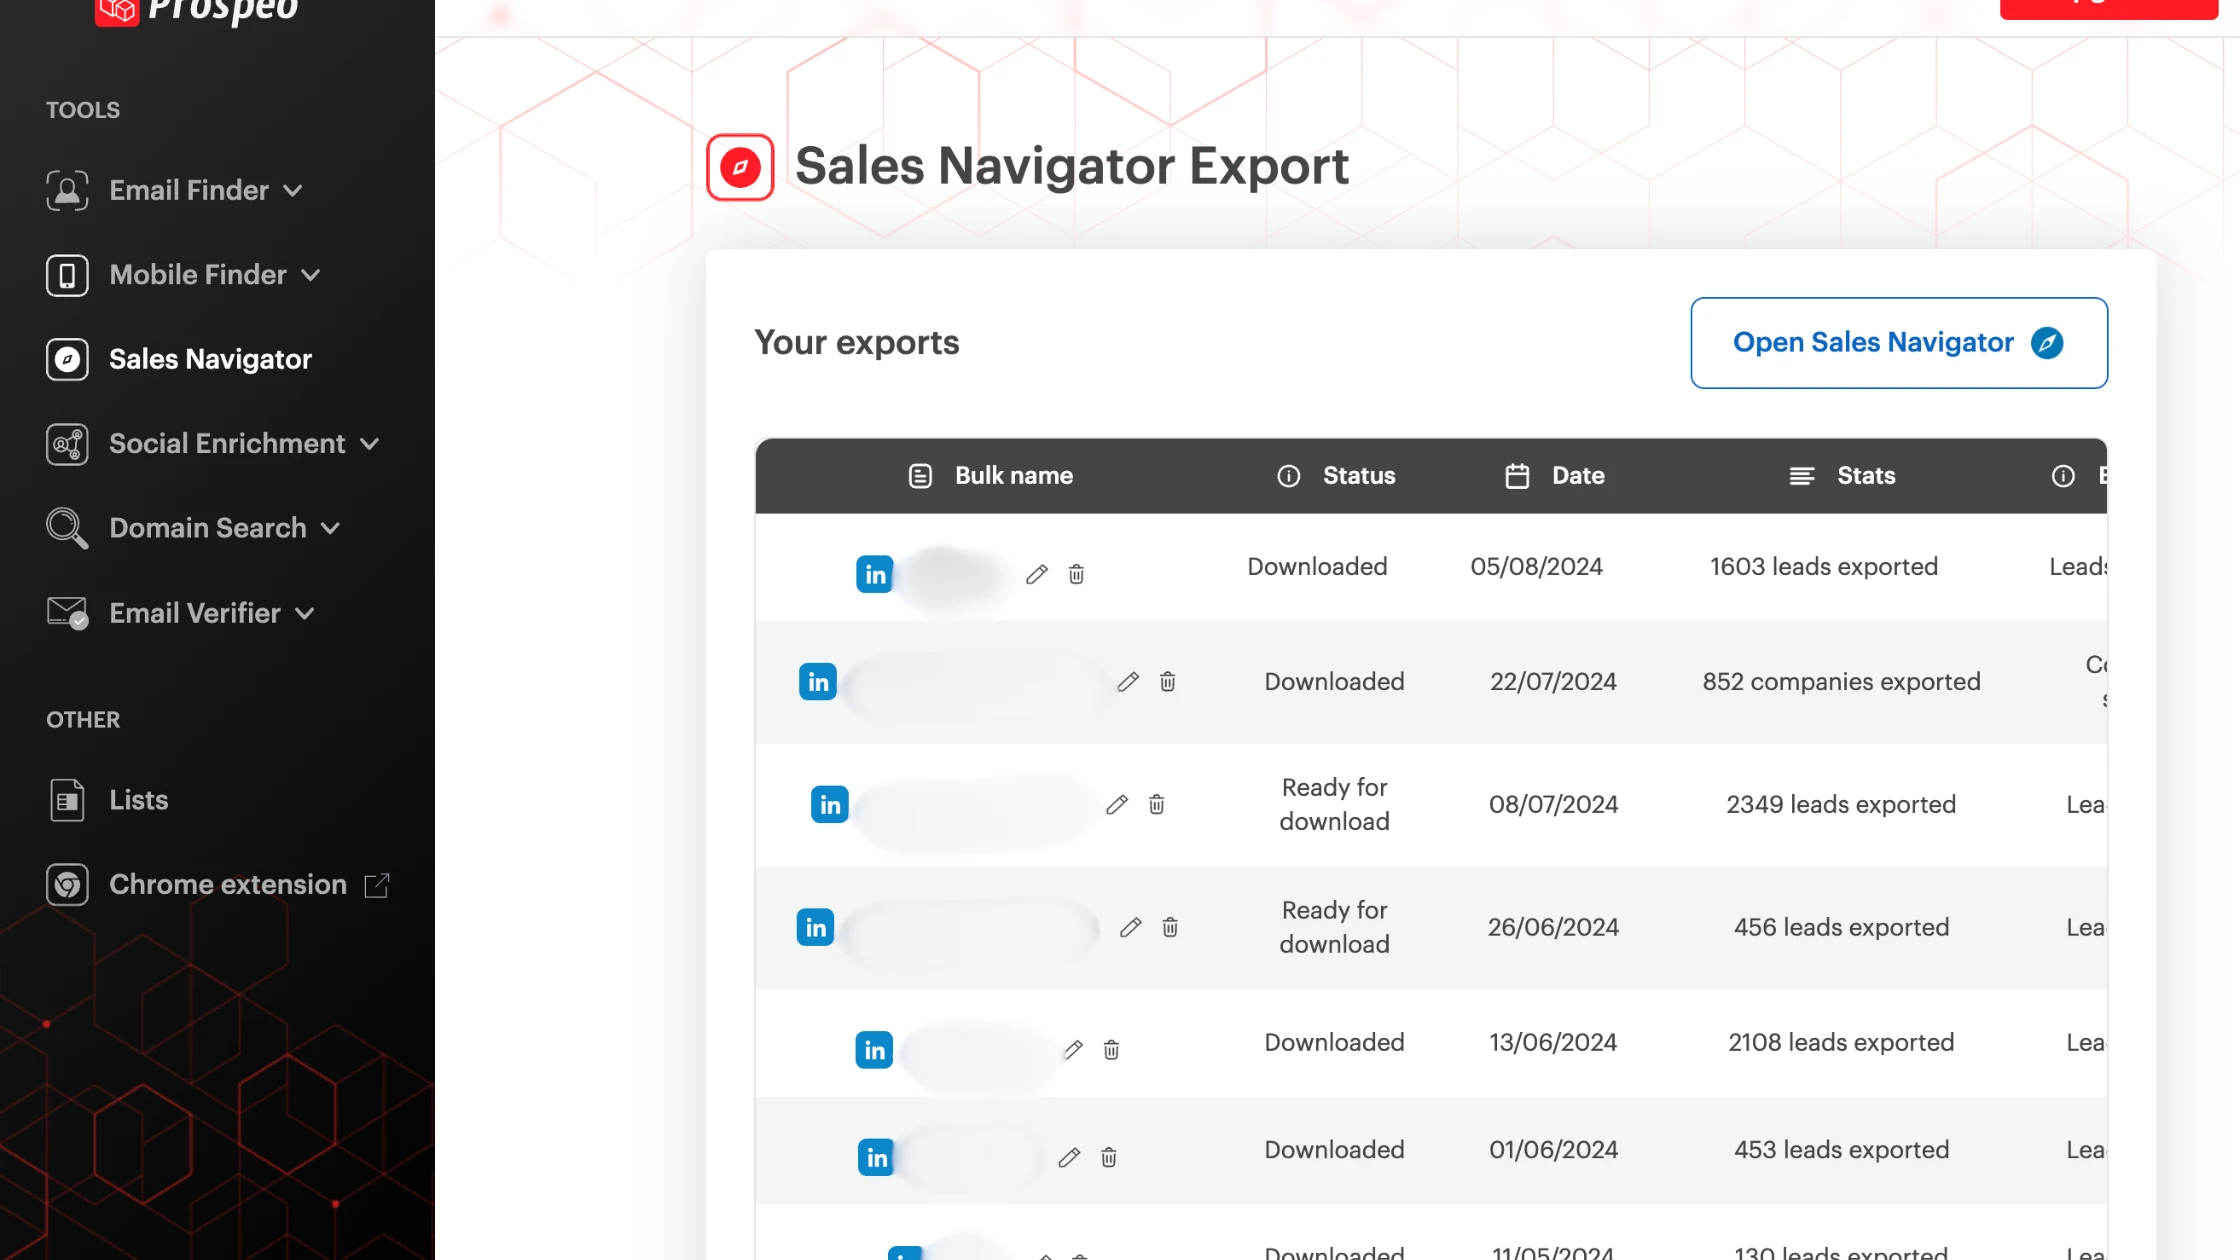
Task: Click the Status column info icon
Action: point(1289,476)
